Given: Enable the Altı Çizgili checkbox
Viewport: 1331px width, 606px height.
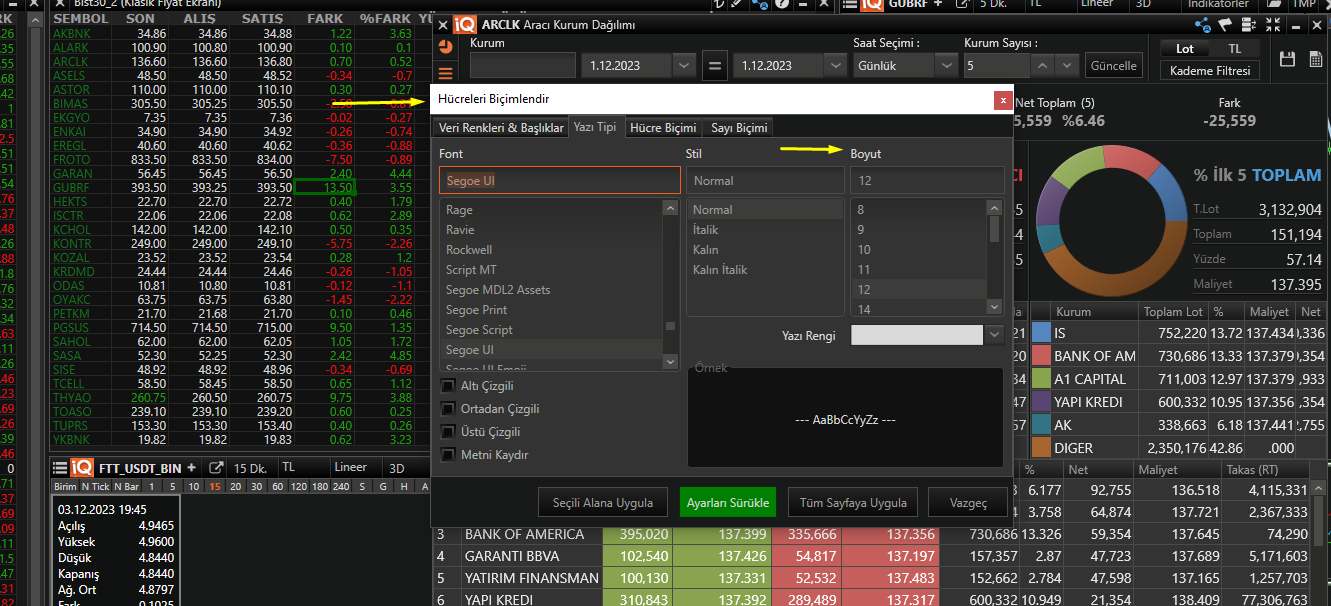Looking at the screenshot, I should tap(447, 386).
